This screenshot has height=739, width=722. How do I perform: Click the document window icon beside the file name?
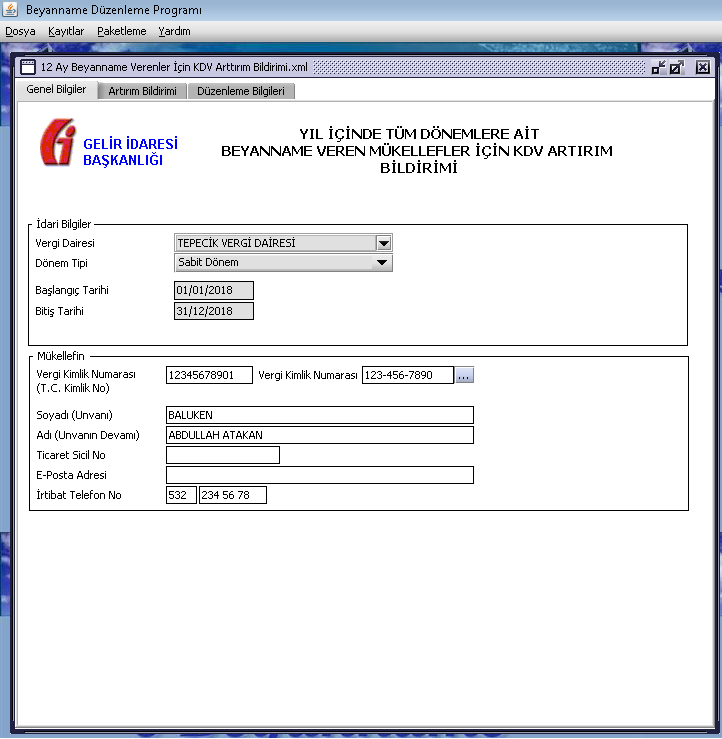28,67
